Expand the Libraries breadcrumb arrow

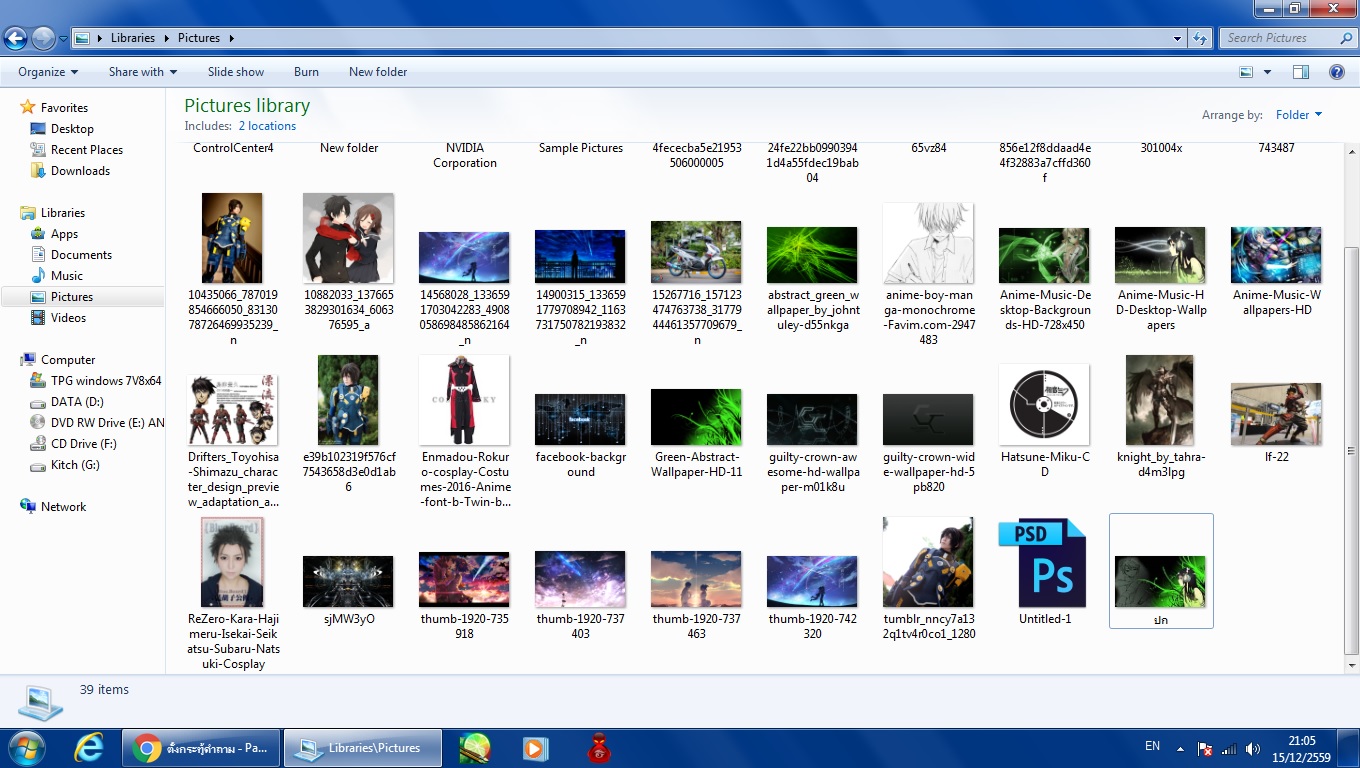[x=166, y=38]
